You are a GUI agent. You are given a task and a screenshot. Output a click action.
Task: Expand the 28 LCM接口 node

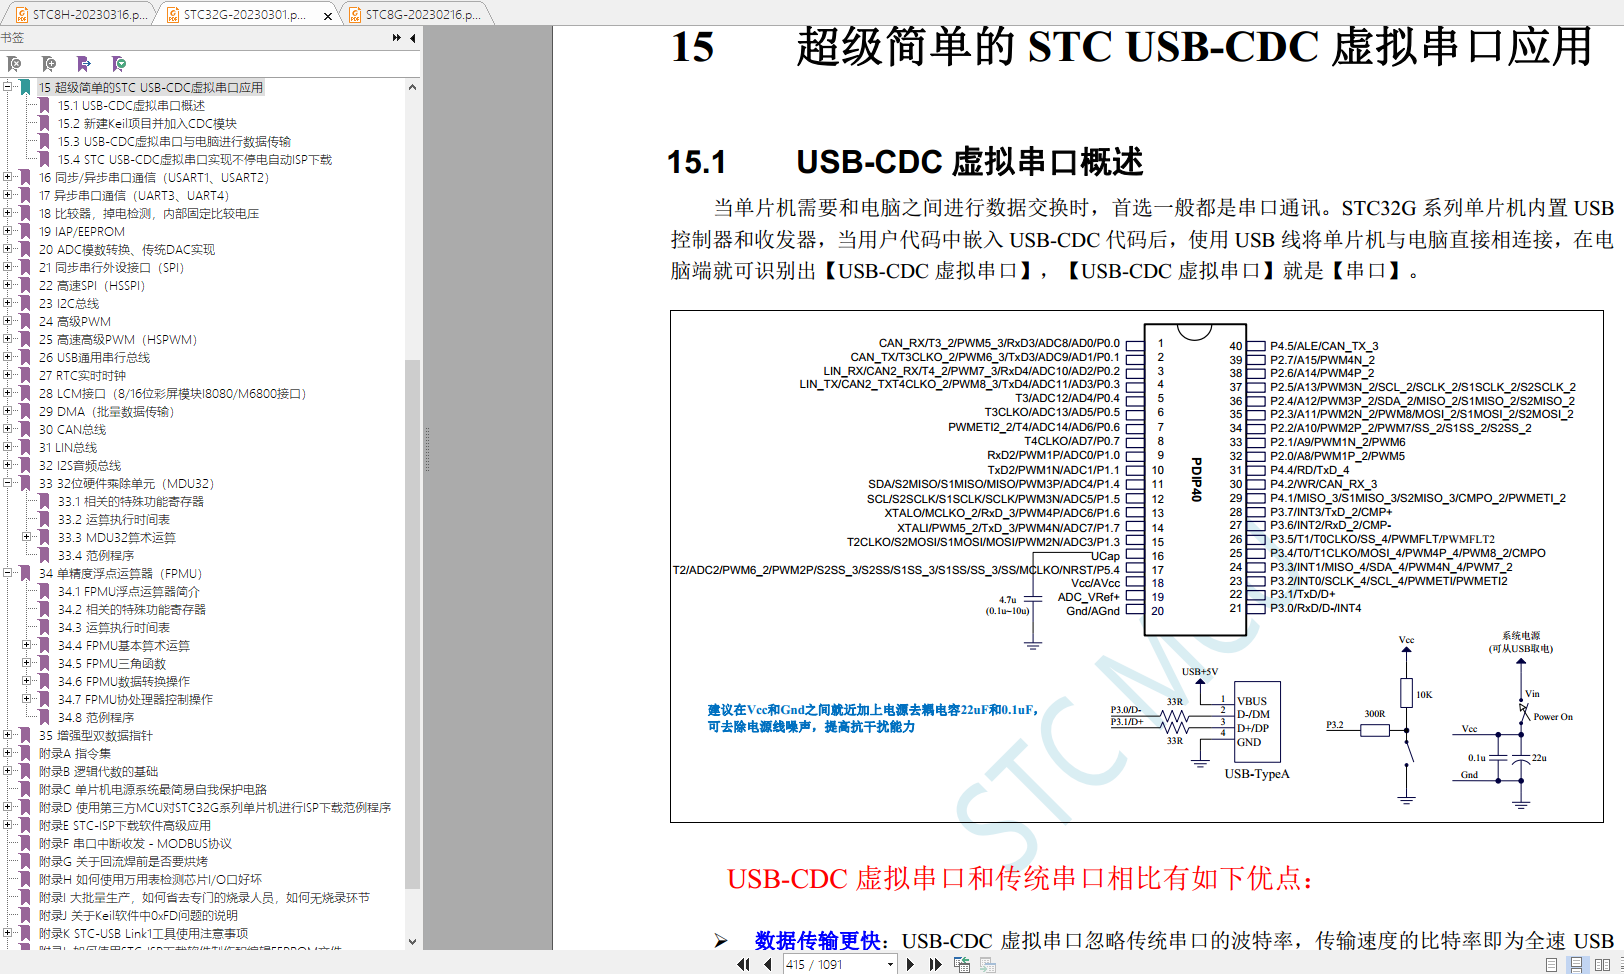[x=8, y=393]
